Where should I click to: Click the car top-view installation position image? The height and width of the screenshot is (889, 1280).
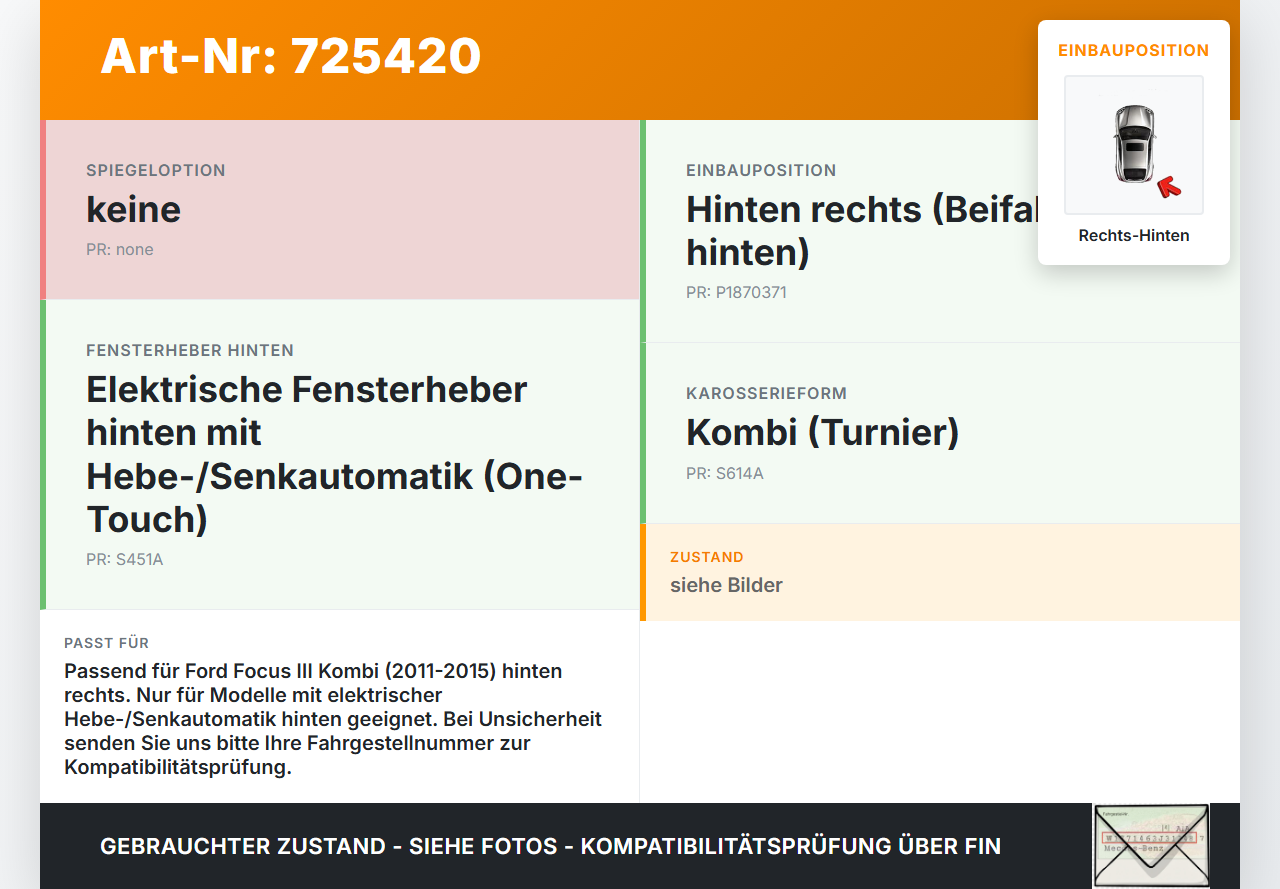[x=1134, y=145]
